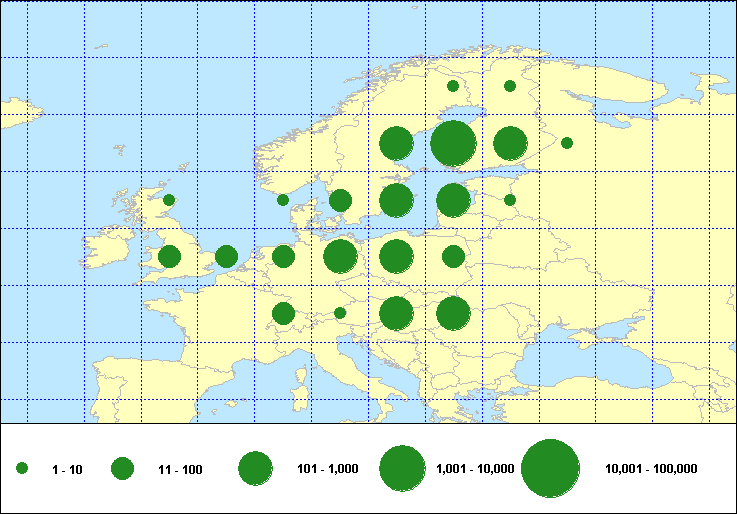This screenshot has height=514, width=737.
Task: Click the large circle on Sweden's east coast
Action: [x=396, y=143]
